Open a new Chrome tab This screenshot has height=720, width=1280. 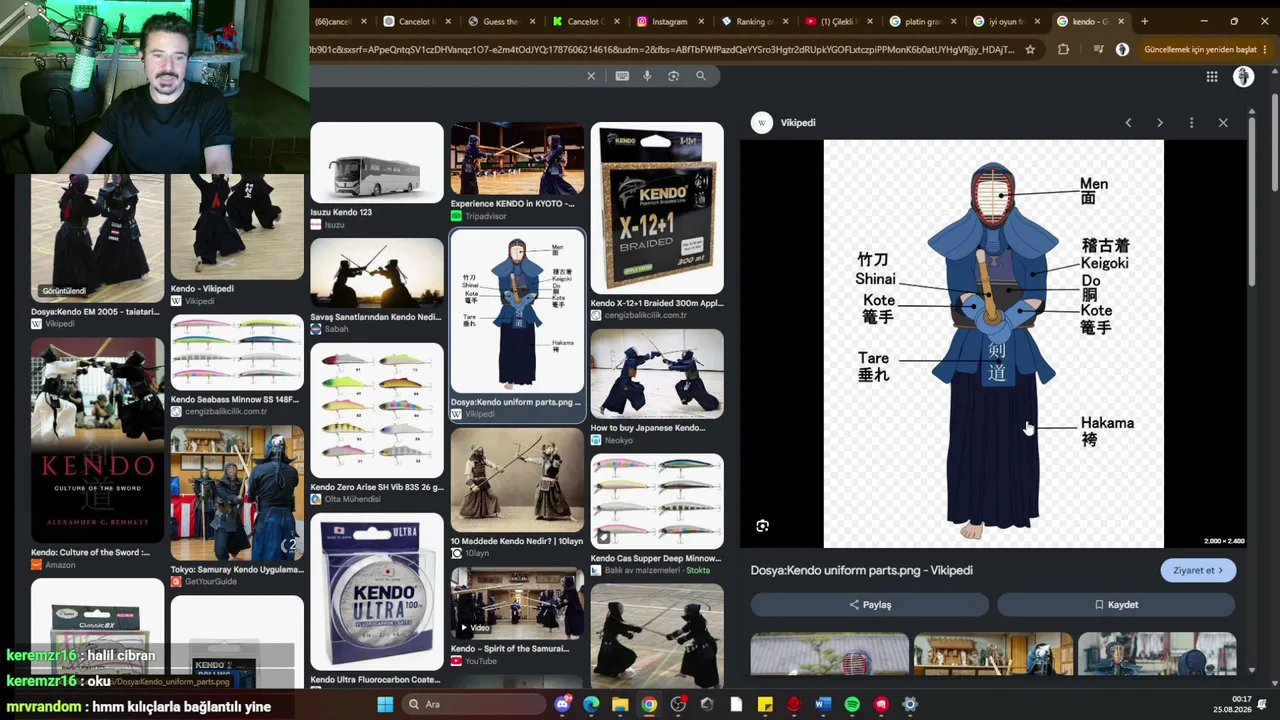click(x=1145, y=21)
